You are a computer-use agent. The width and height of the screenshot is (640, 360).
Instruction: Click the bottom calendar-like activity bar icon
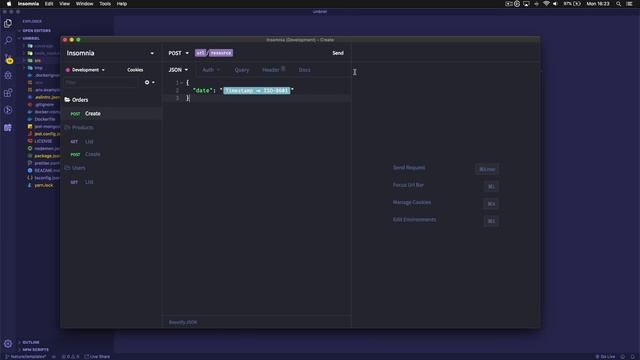(x=8, y=128)
